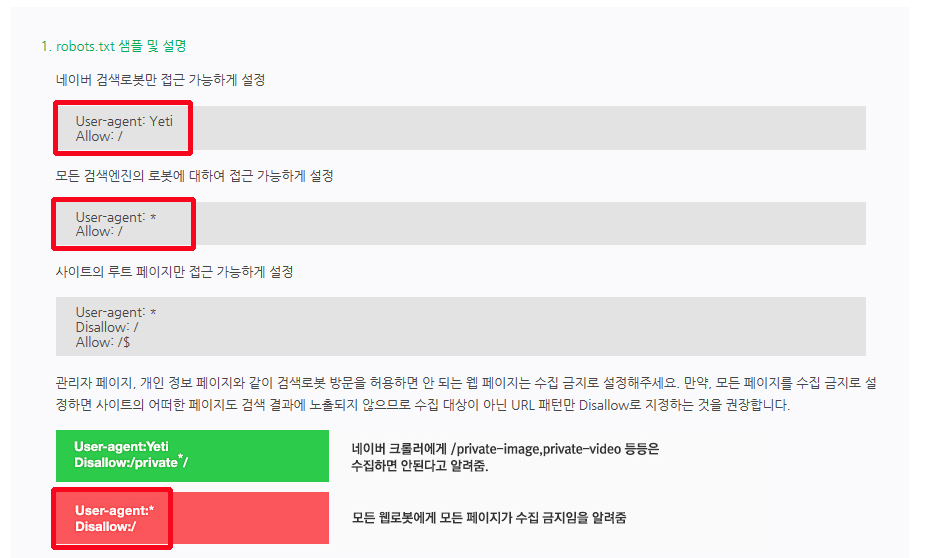Click the paragraph starting with "관리자 페이지"
This screenshot has width=933, height=558.
coord(466,394)
